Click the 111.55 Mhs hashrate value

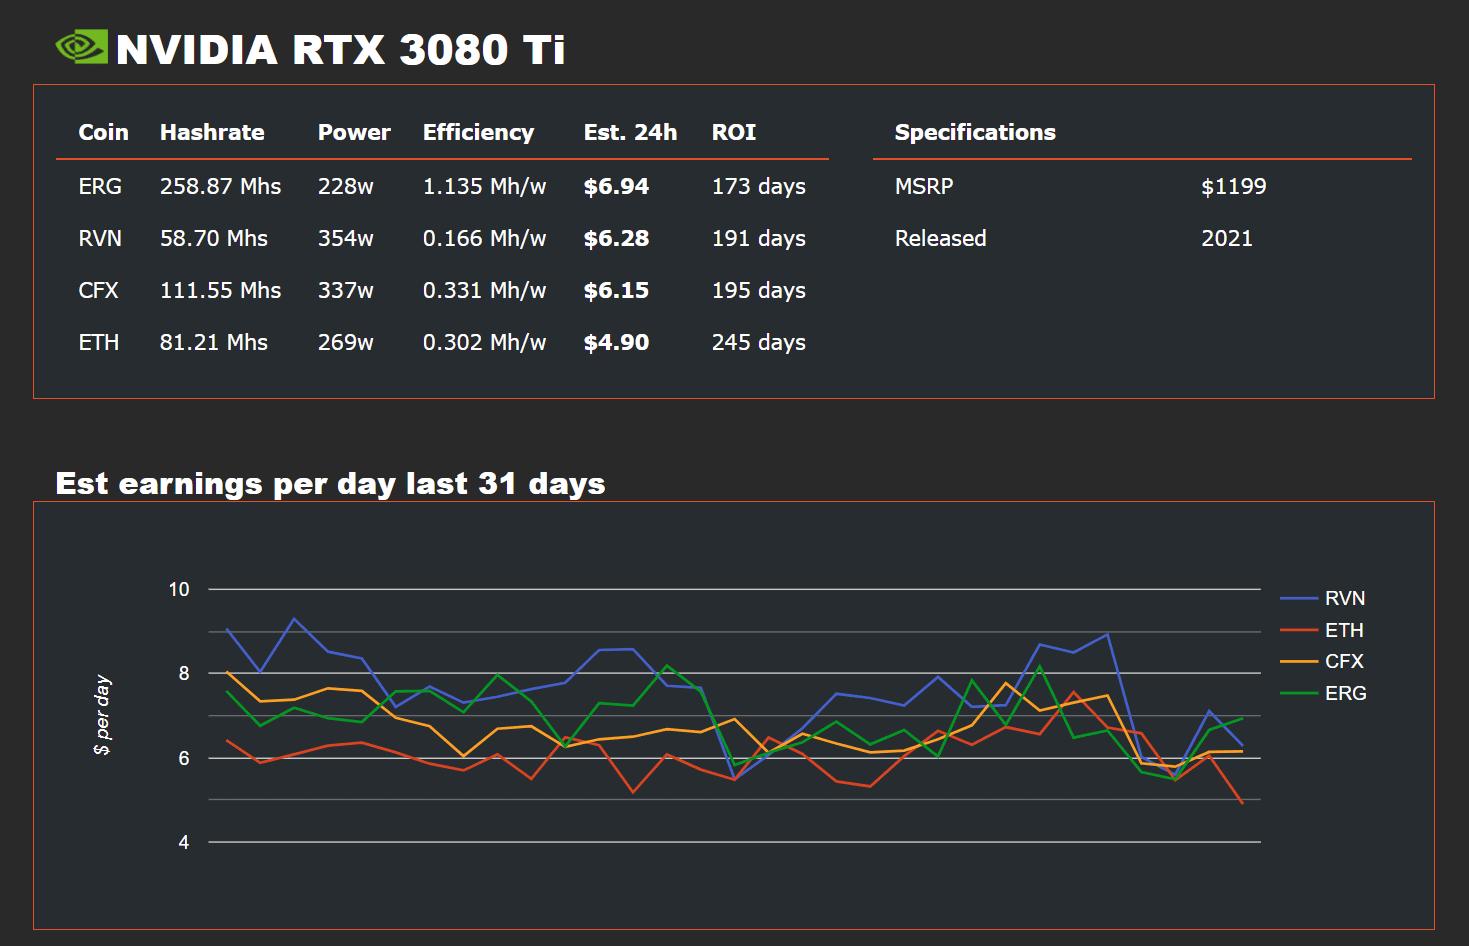pyautogui.click(x=220, y=290)
